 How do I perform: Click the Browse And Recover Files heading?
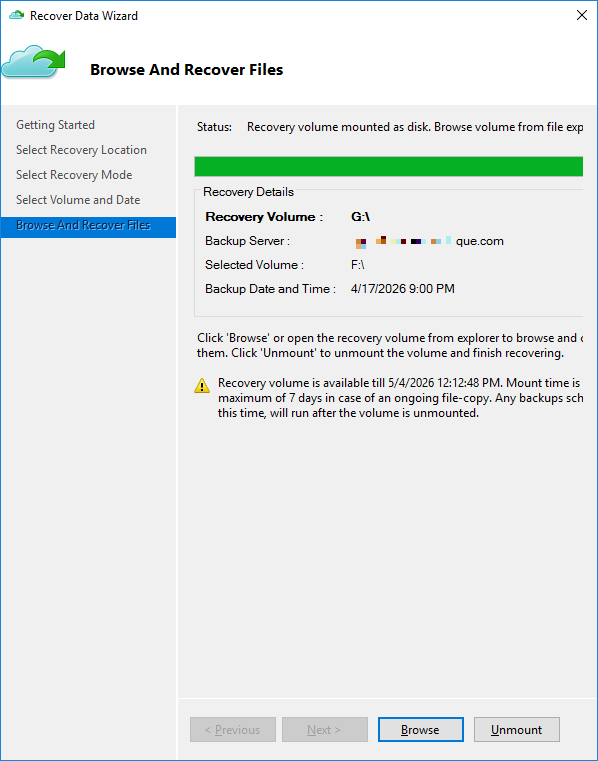coord(186,69)
